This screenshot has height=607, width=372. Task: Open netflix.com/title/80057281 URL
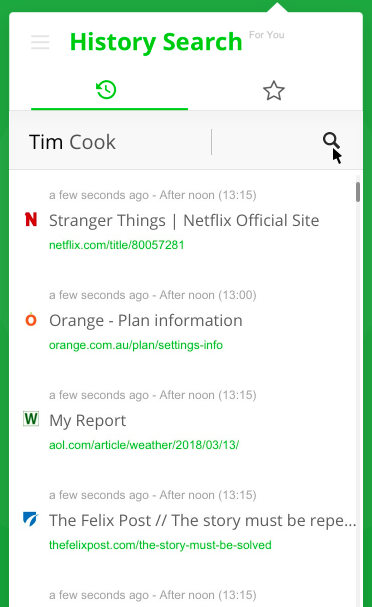117,245
